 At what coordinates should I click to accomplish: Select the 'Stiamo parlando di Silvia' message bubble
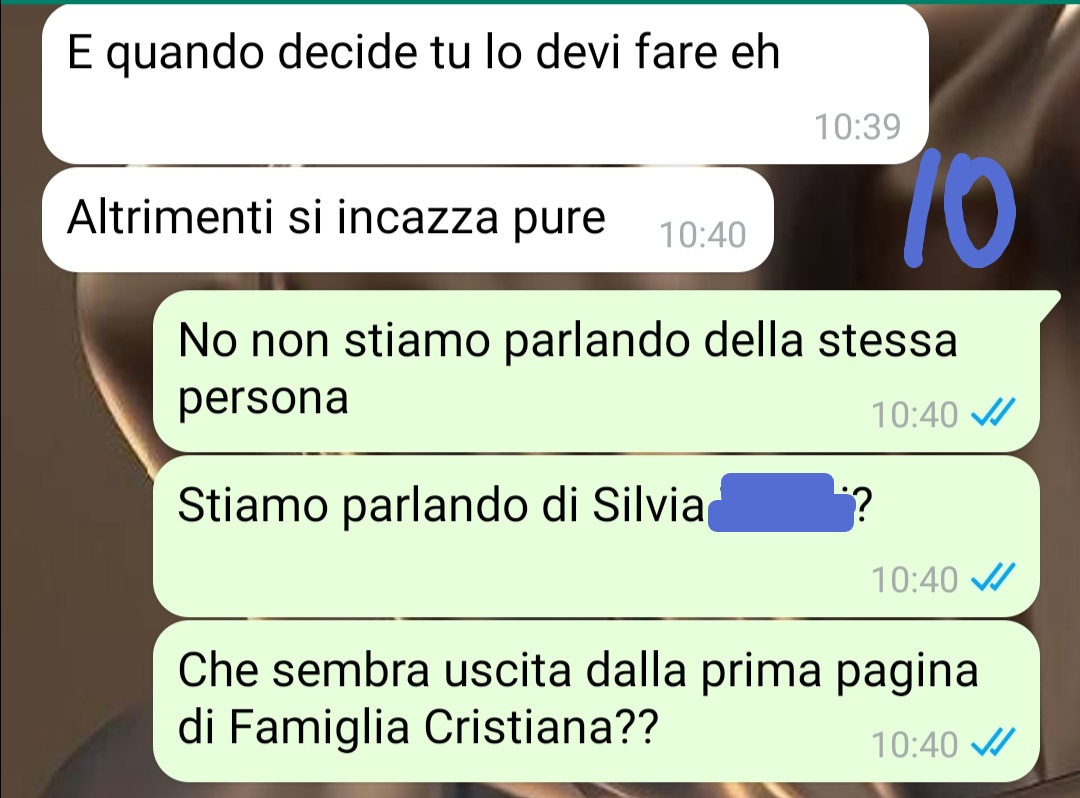[596, 536]
